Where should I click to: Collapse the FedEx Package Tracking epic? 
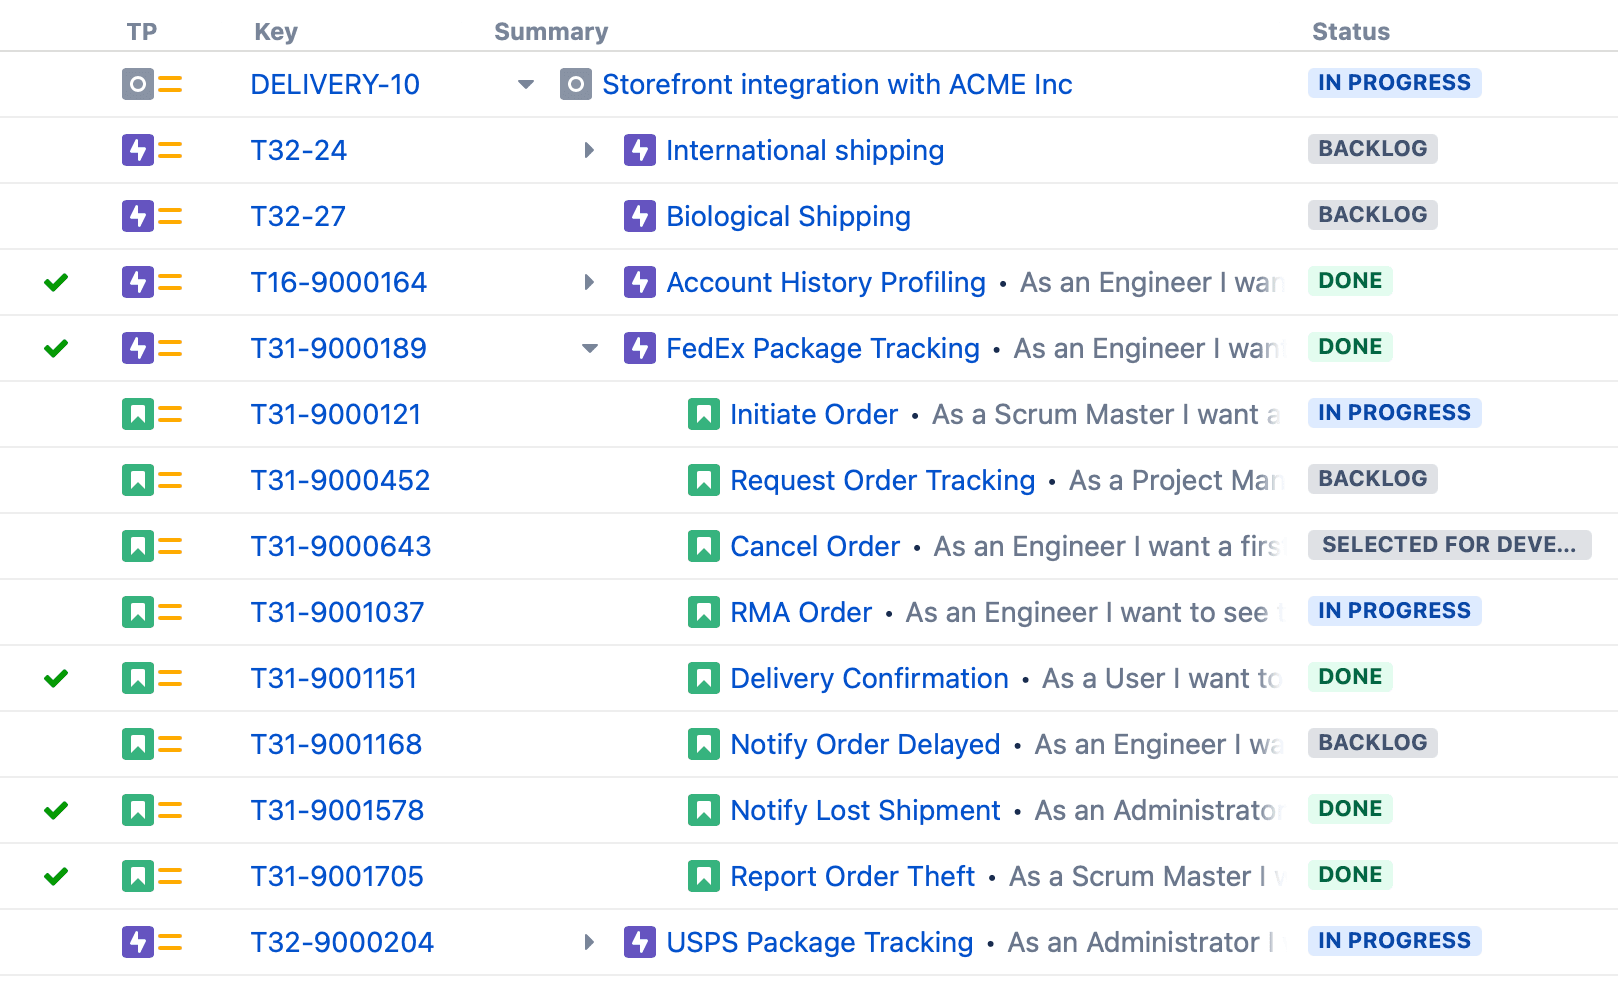[590, 348]
